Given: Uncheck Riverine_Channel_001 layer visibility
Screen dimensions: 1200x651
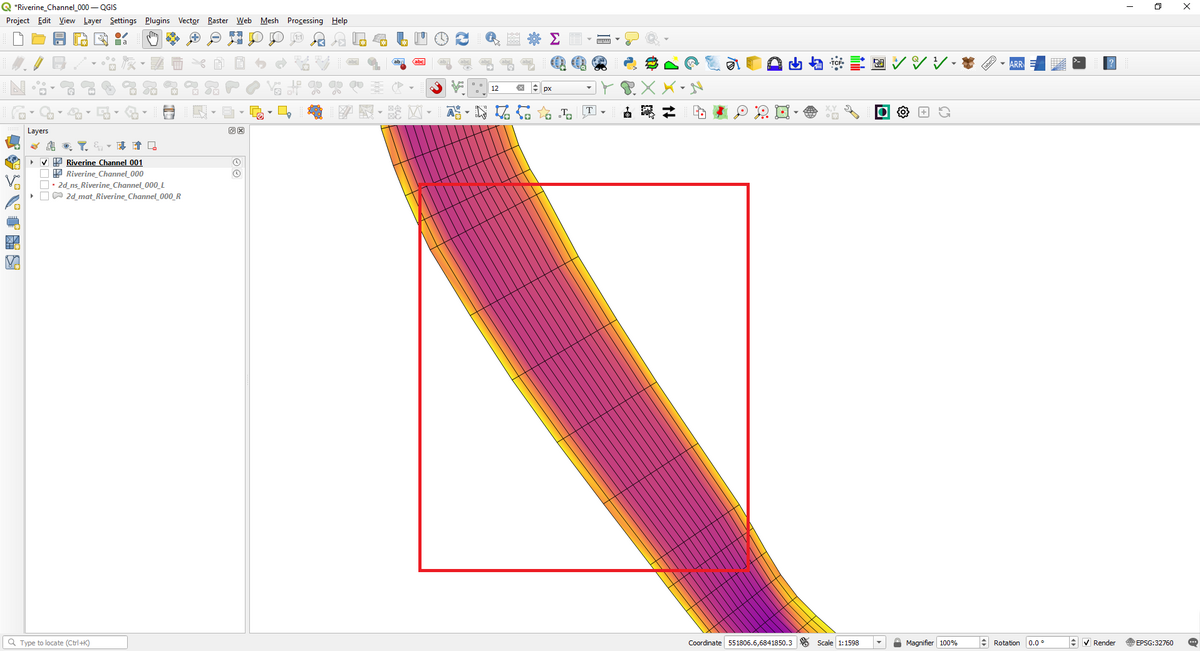Looking at the screenshot, I should (44, 162).
